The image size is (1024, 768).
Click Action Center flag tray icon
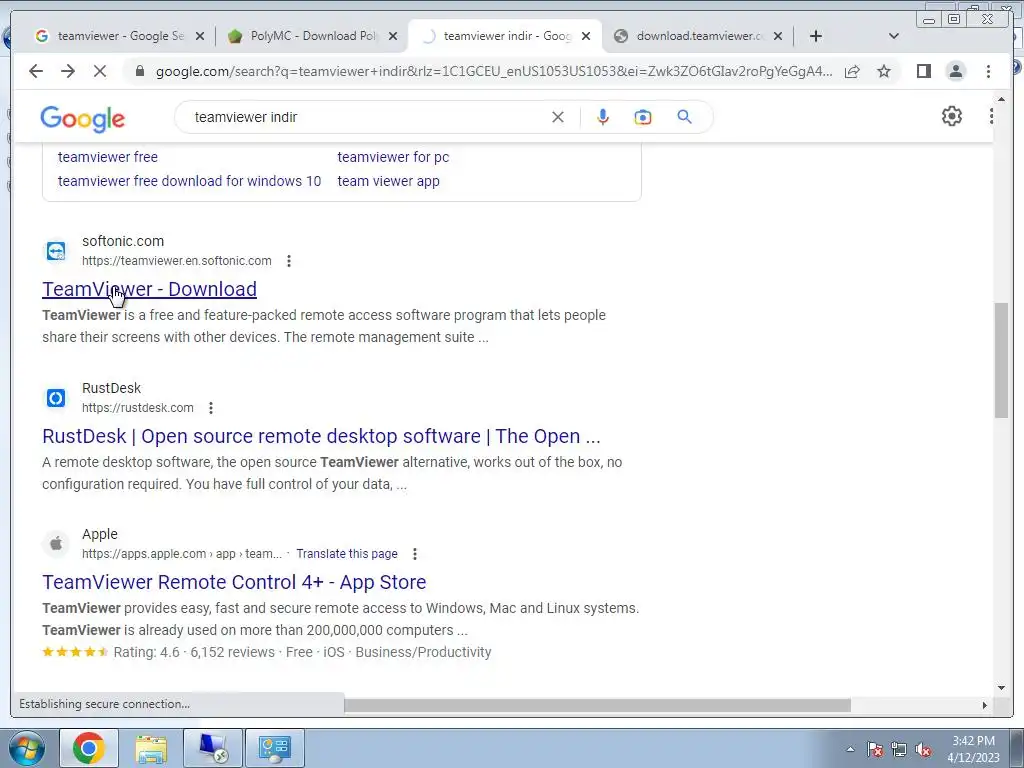click(875, 750)
